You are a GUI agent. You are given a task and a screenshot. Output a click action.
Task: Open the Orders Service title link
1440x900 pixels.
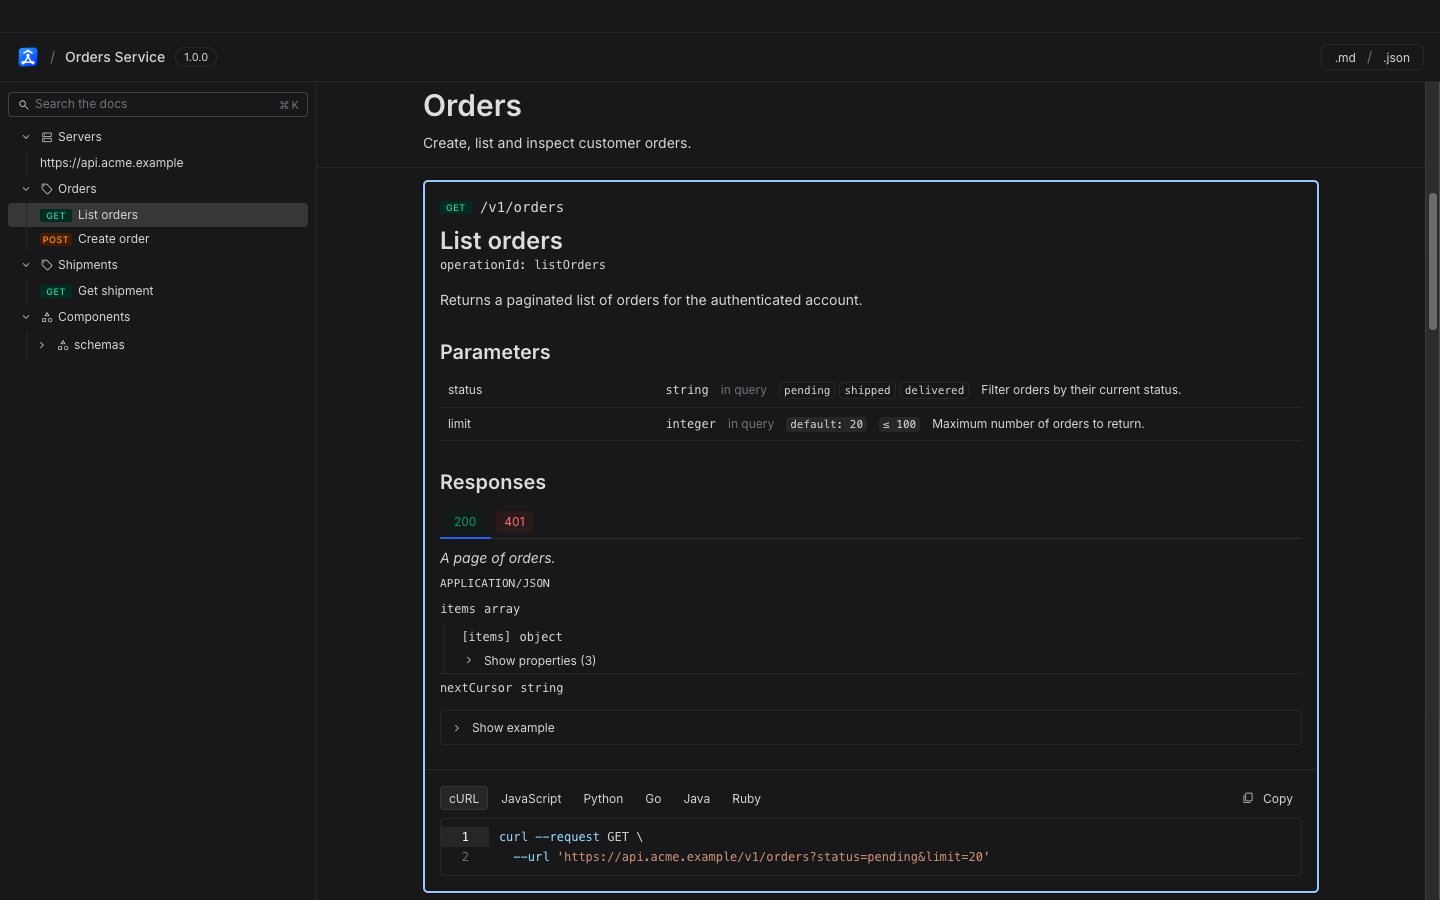point(115,57)
